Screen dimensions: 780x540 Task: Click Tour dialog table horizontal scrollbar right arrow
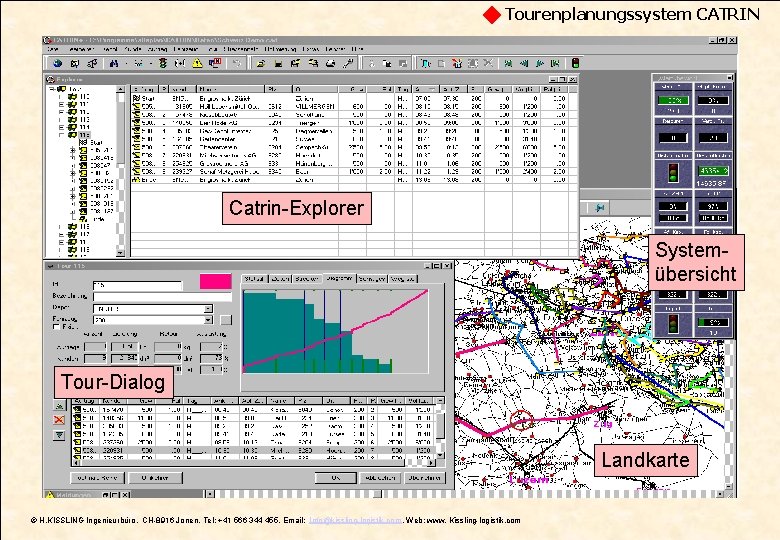pyautogui.click(x=431, y=463)
